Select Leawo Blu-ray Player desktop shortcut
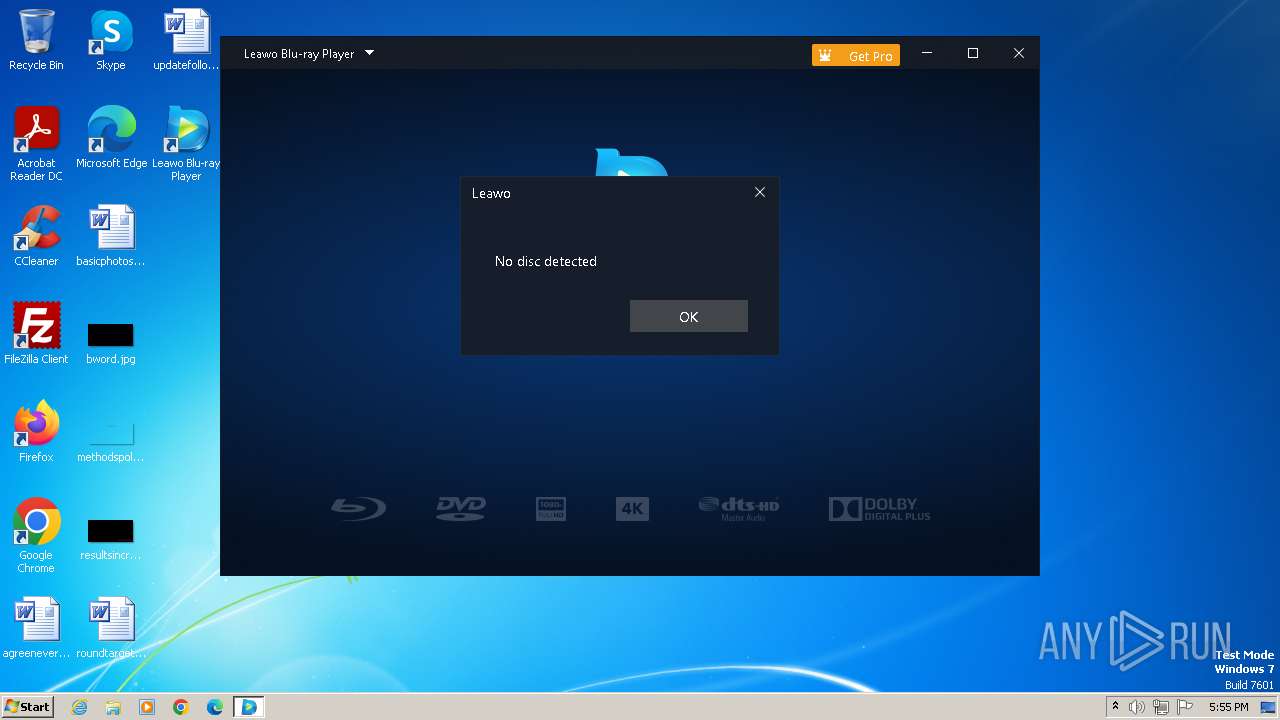This screenshot has height=720, width=1280. 186,143
